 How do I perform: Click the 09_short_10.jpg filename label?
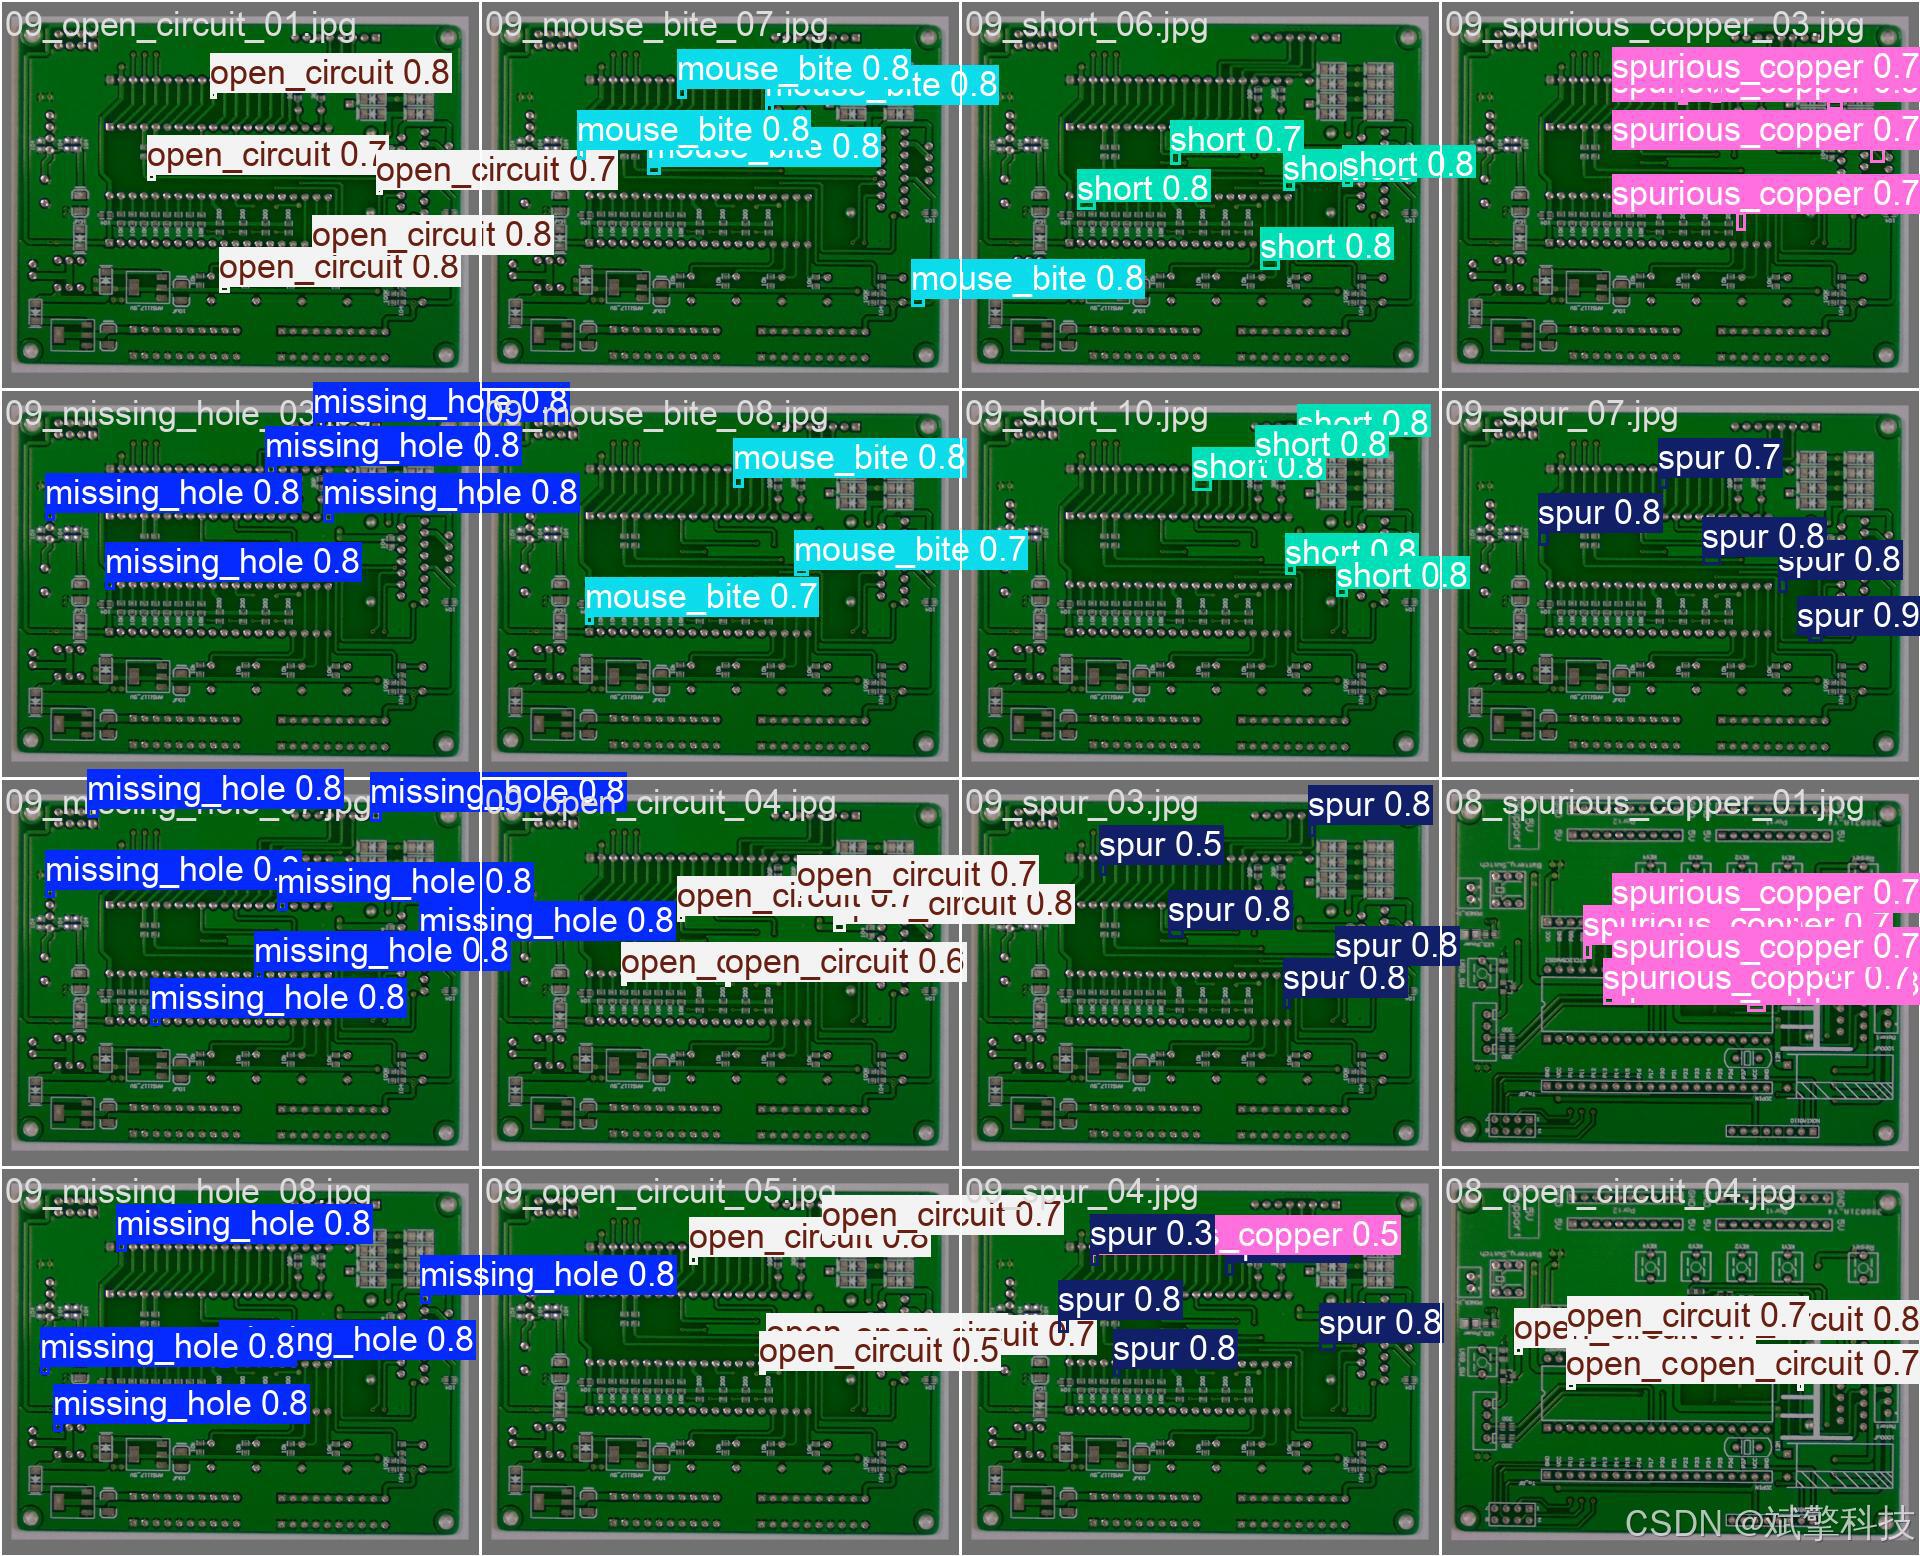coord(1086,414)
